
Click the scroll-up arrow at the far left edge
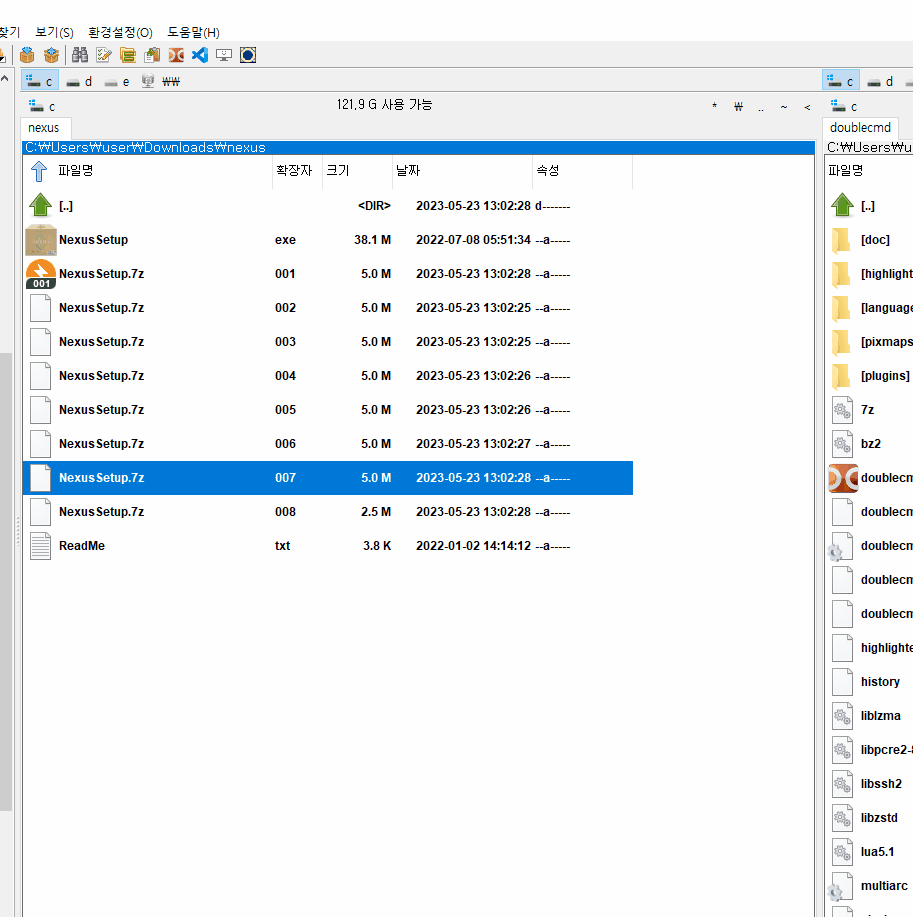tap(5, 78)
